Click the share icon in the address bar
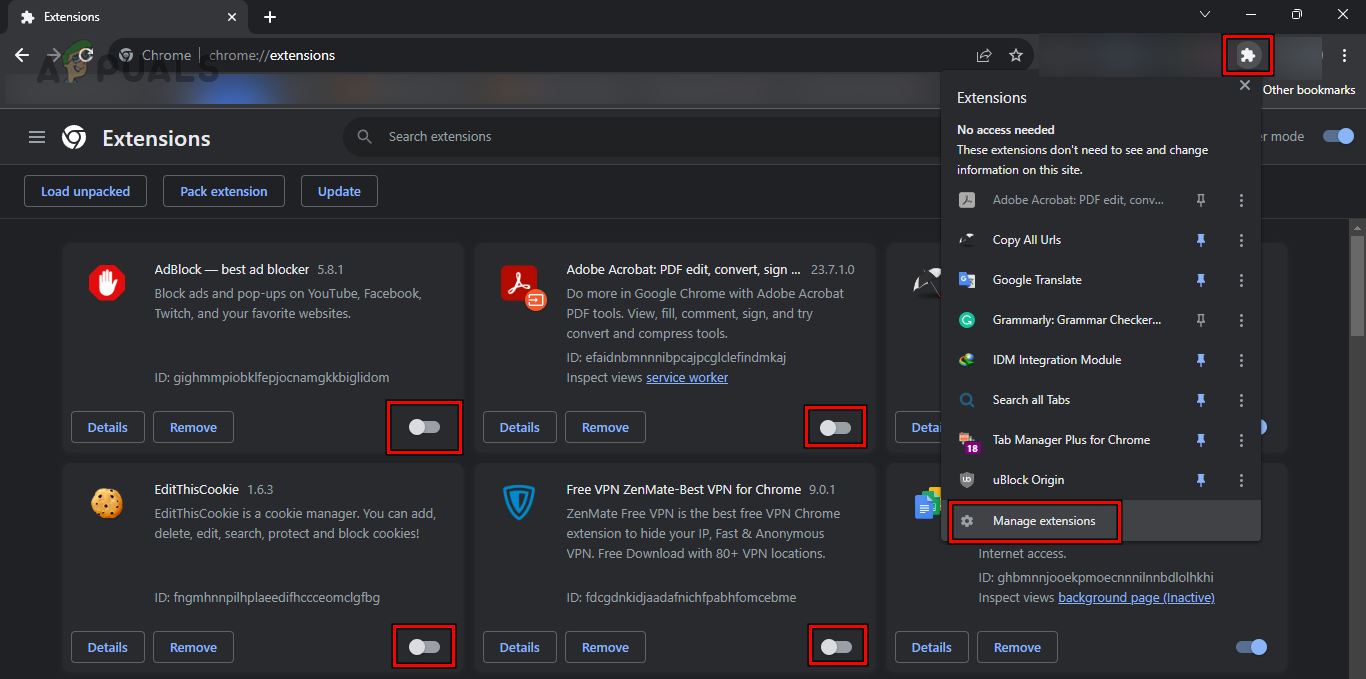1366x679 pixels. 983,55
